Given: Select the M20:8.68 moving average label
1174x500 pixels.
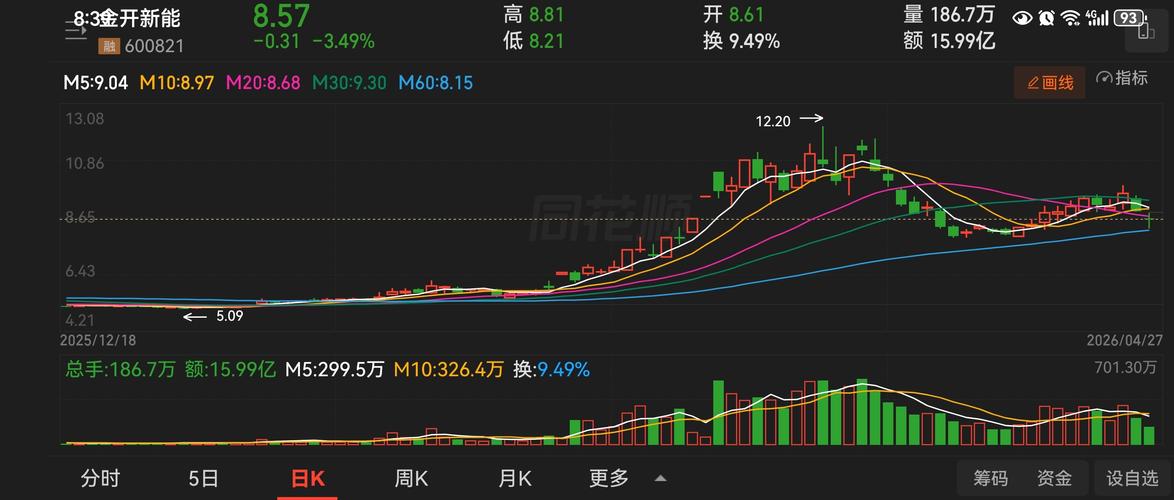Looking at the screenshot, I should click(x=264, y=83).
